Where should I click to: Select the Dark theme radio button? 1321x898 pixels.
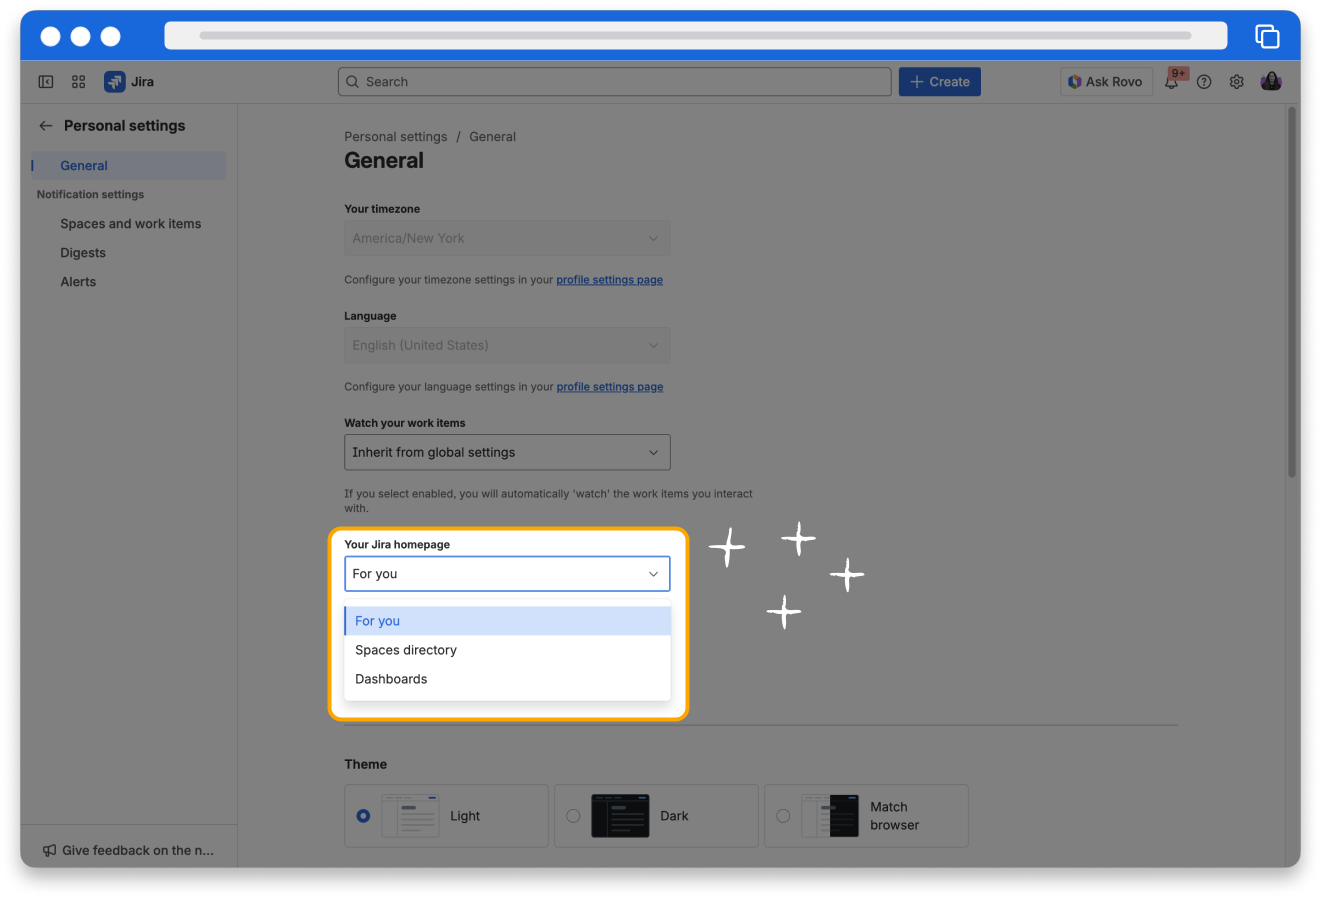click(x=573, y=816)
